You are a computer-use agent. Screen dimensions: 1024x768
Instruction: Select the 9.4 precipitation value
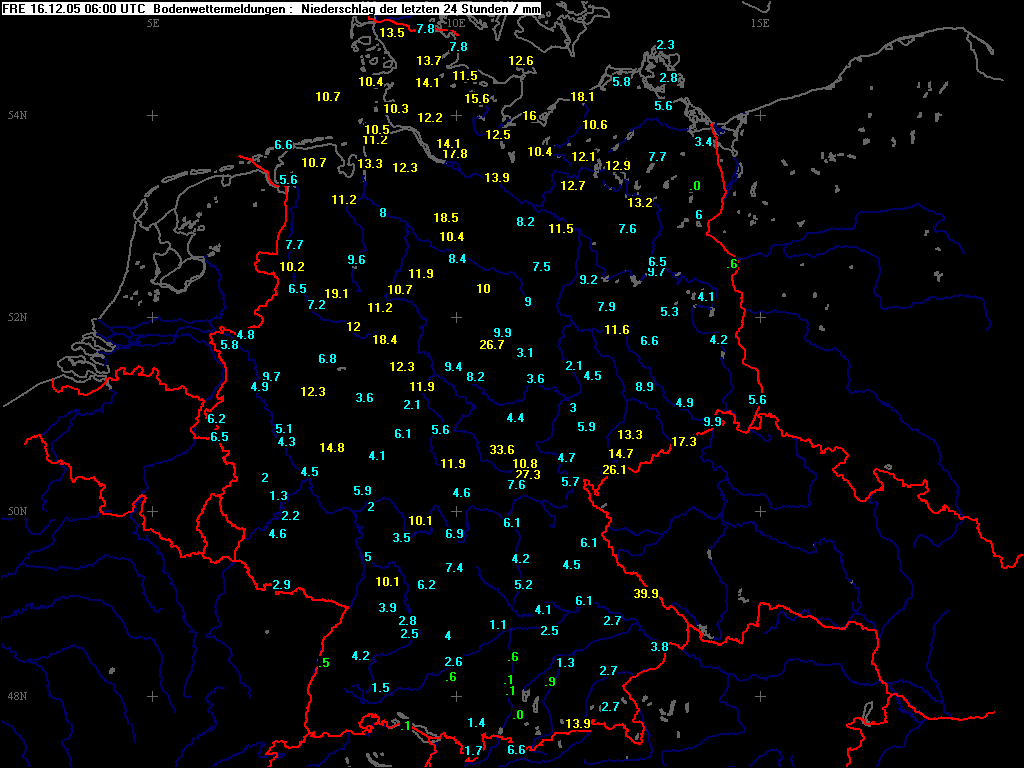pyautogui.click(x=453, y=366)
